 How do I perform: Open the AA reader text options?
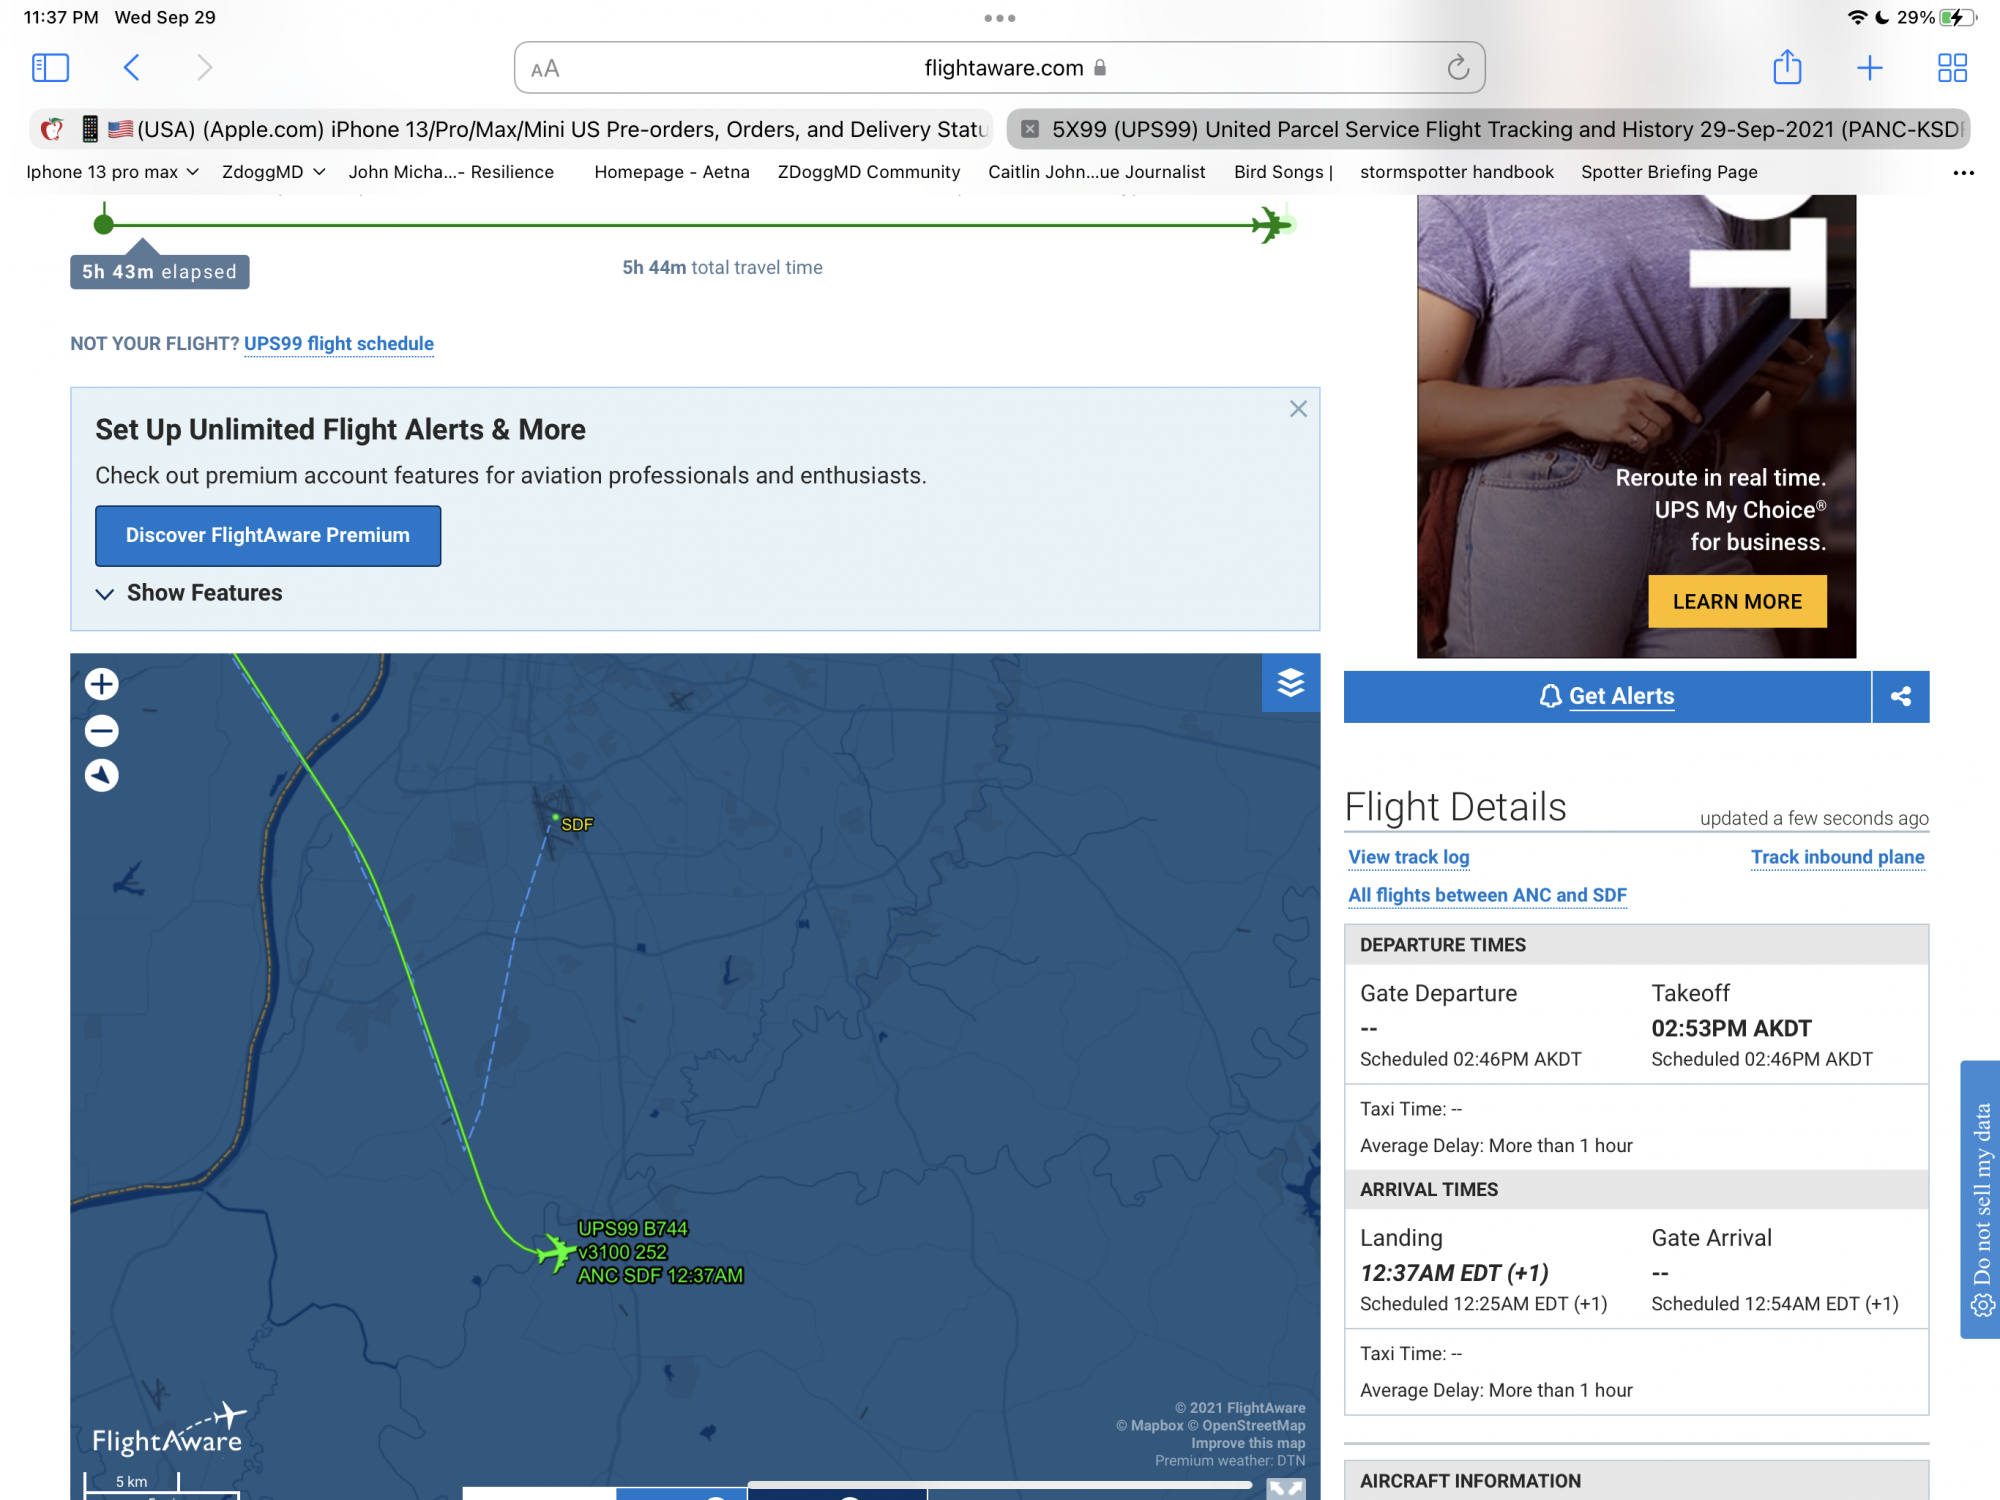(x=545, y=69)
